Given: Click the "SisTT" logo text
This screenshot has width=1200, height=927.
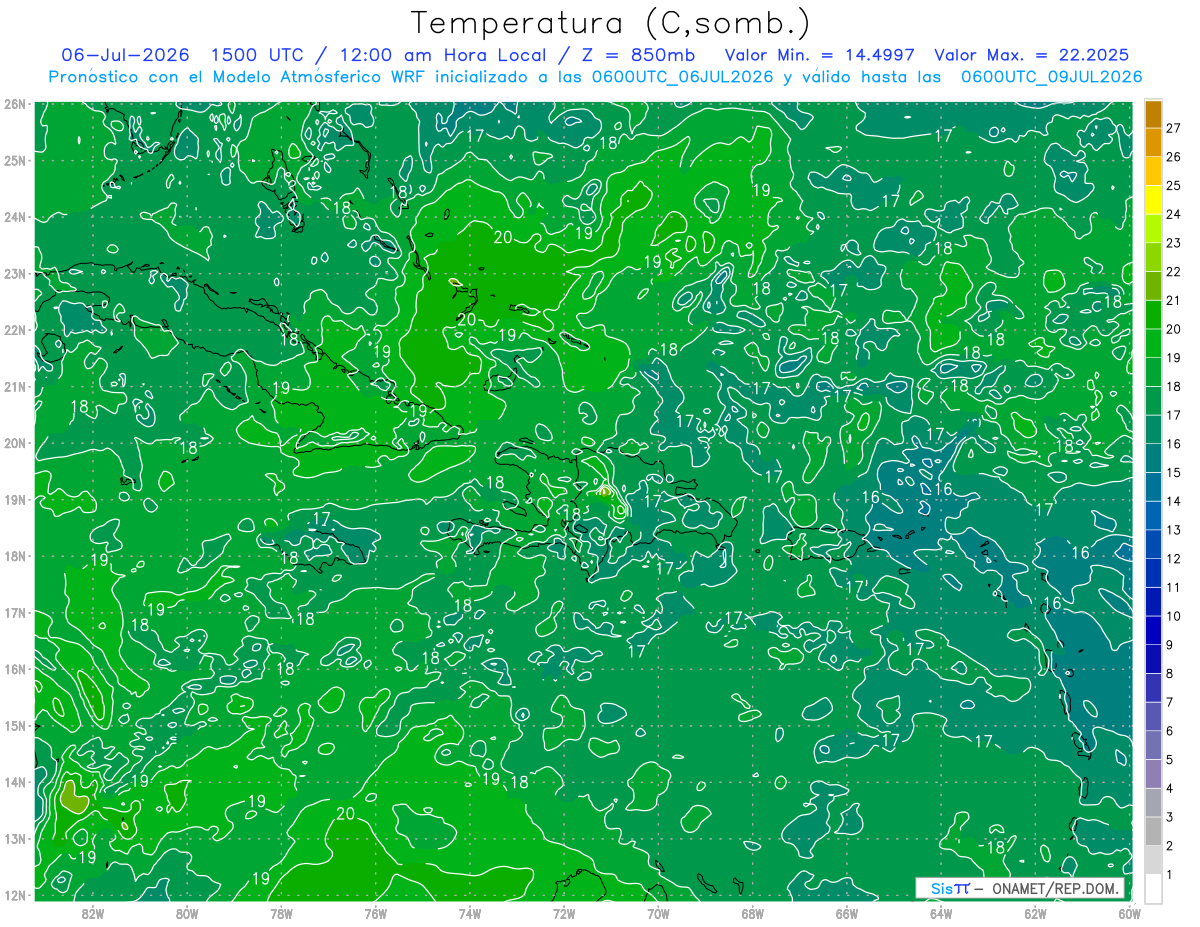Looking at the screenshot, I should (949, 888).
